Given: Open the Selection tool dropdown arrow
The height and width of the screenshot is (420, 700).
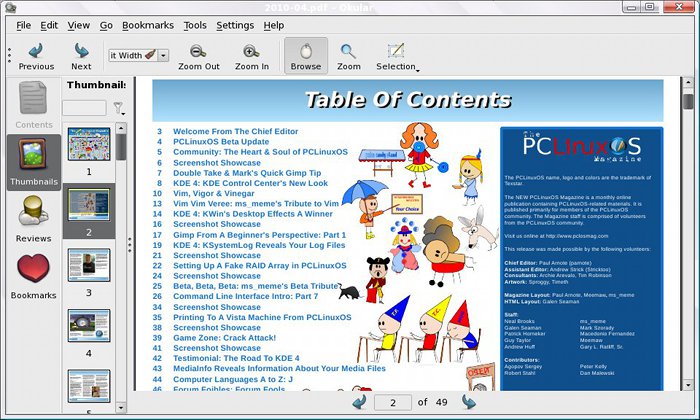Looking at the screenshot, I should [418, 71].
